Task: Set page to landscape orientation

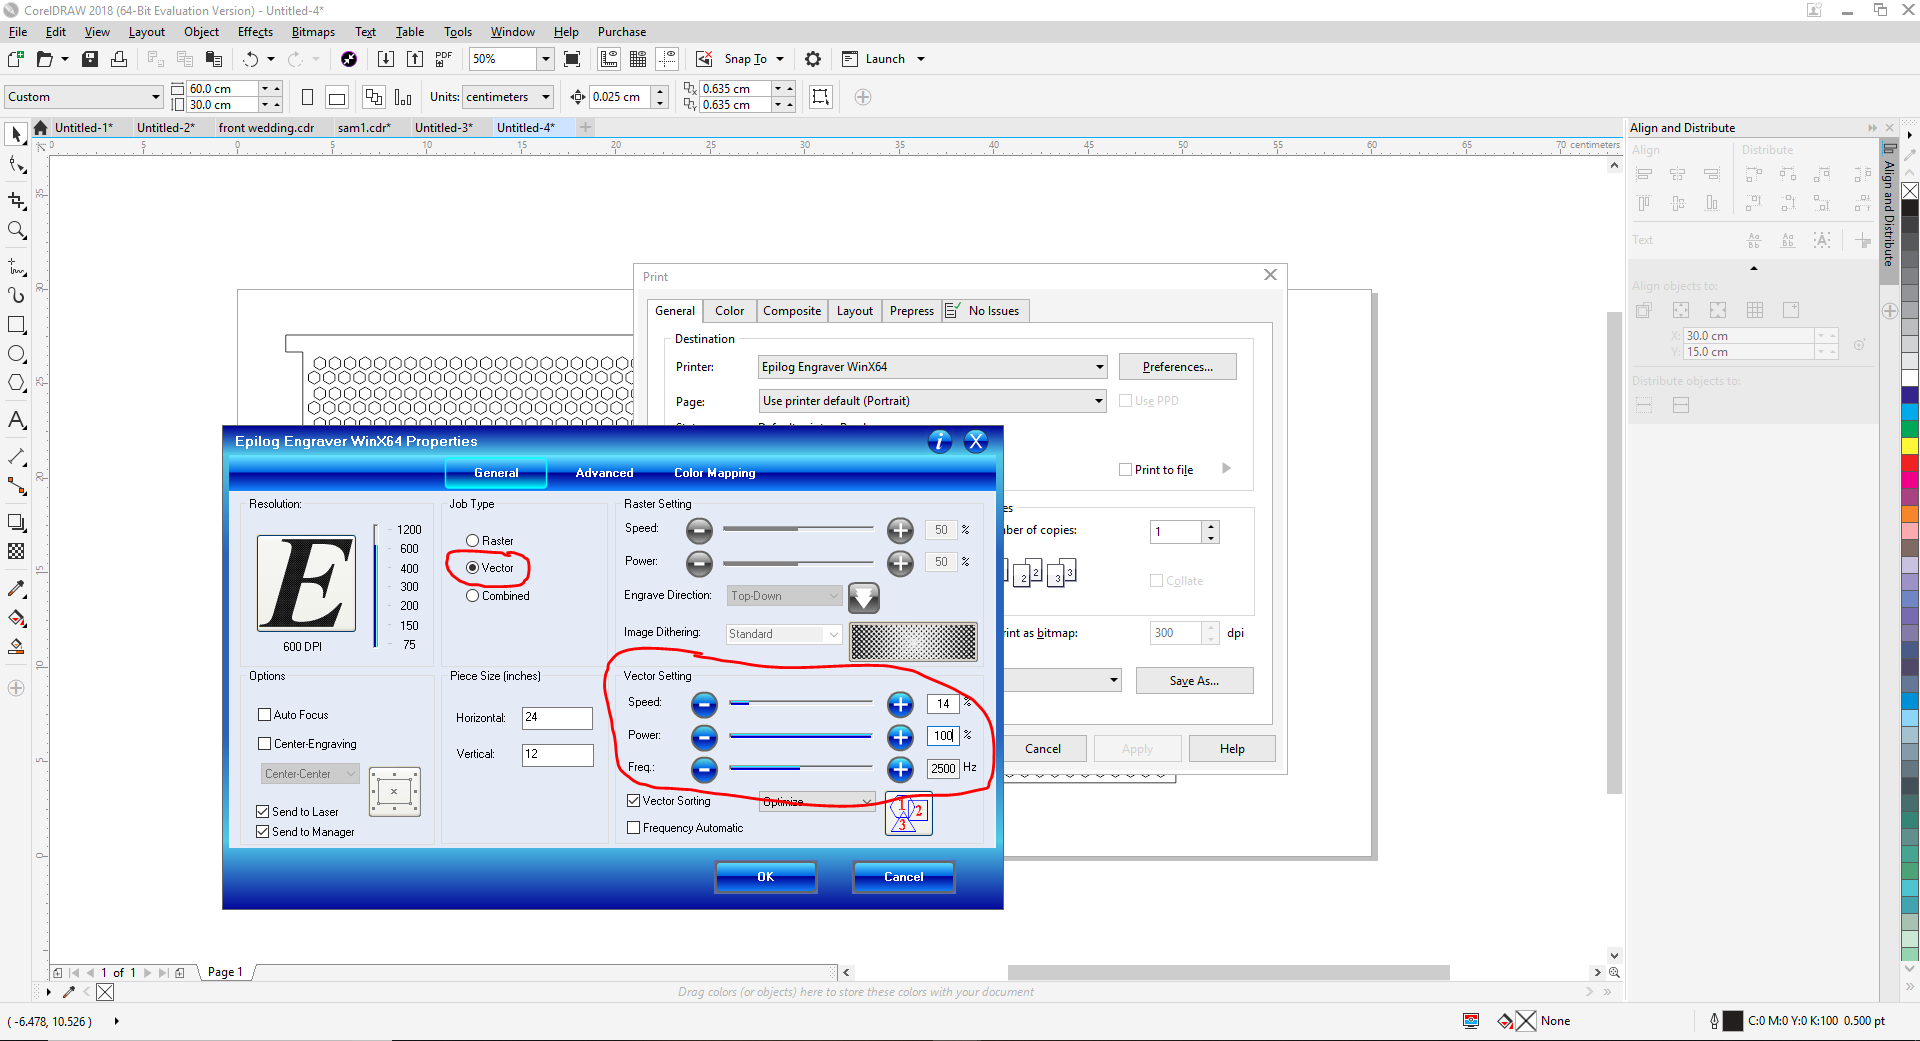Action: (337, 97)
